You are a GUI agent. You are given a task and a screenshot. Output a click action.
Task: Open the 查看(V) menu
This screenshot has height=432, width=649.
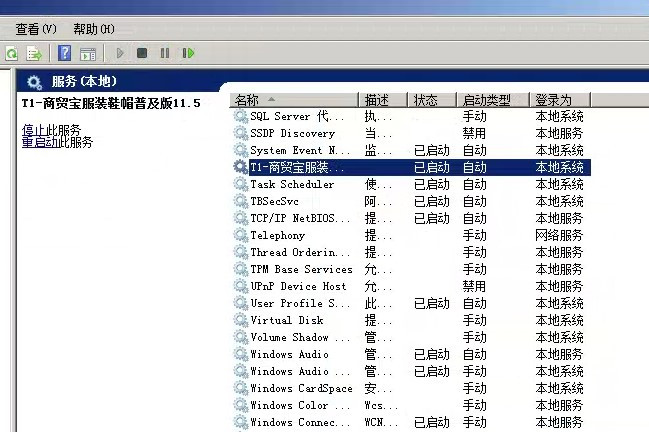click(36, 29)
